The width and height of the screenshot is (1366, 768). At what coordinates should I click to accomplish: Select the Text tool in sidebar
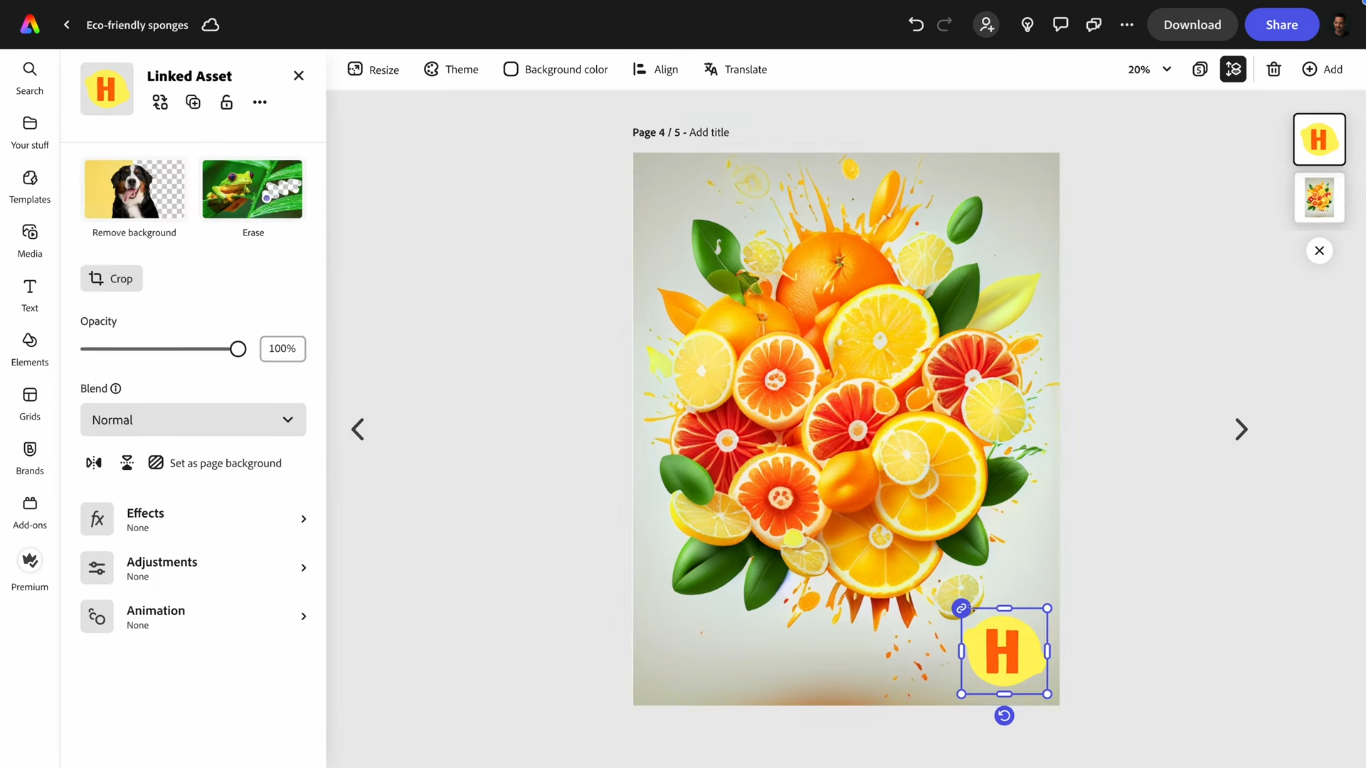30,295
